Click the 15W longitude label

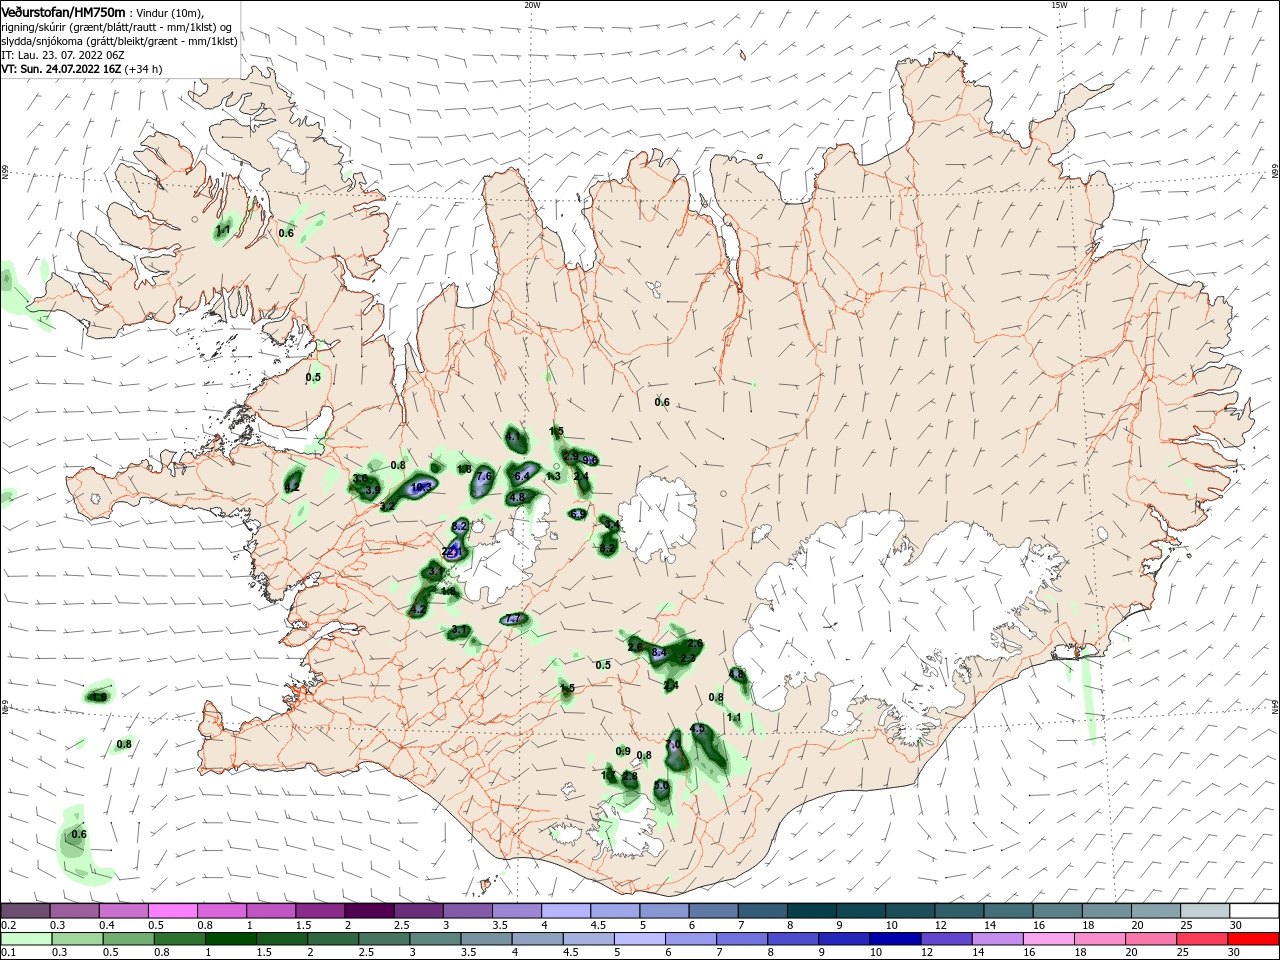(x=1059, y=5)
